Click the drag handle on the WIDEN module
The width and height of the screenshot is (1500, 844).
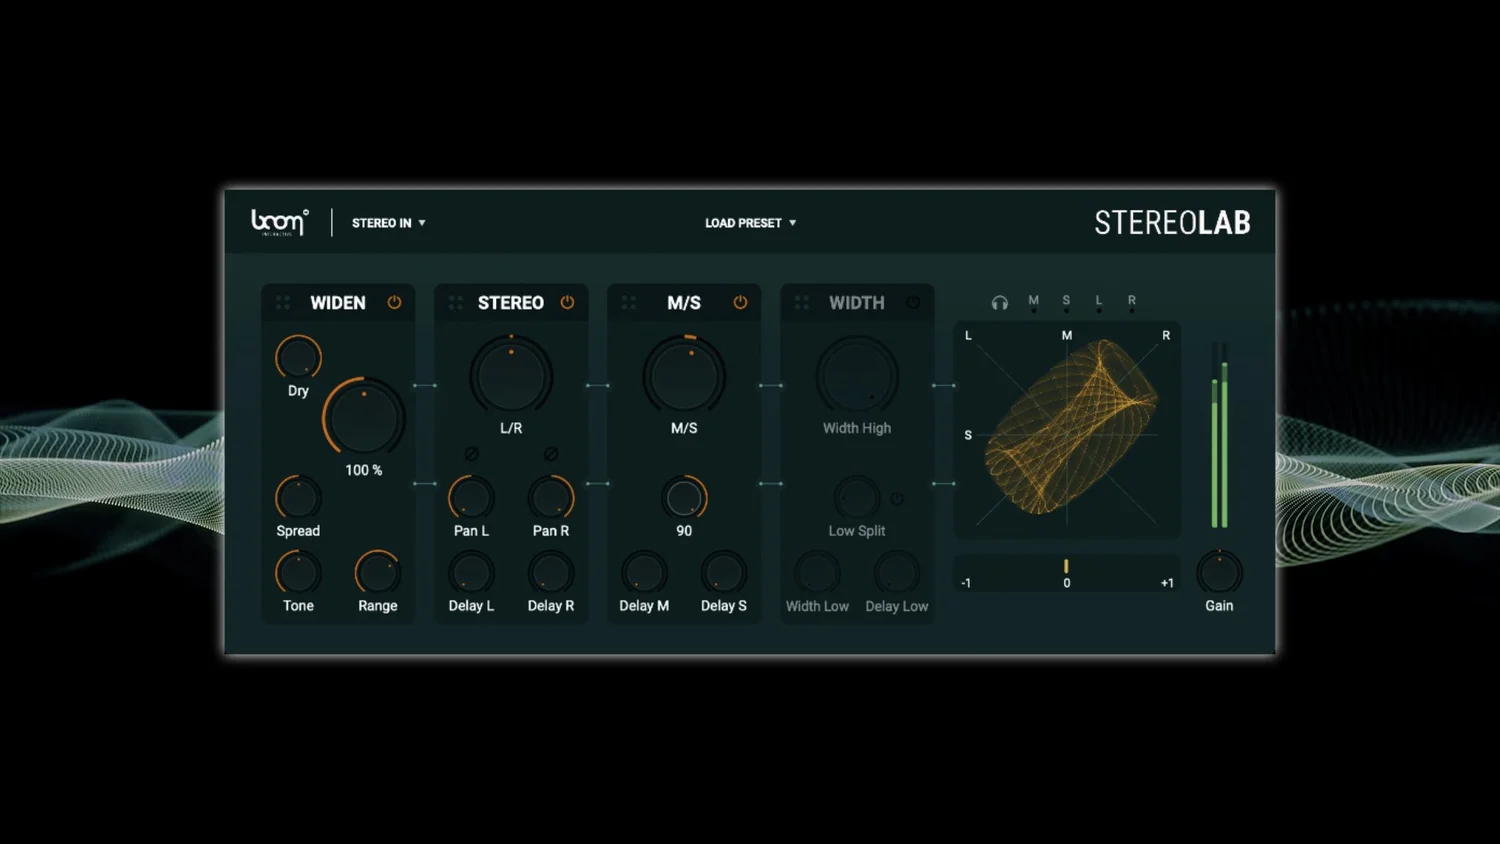point(282,302)
